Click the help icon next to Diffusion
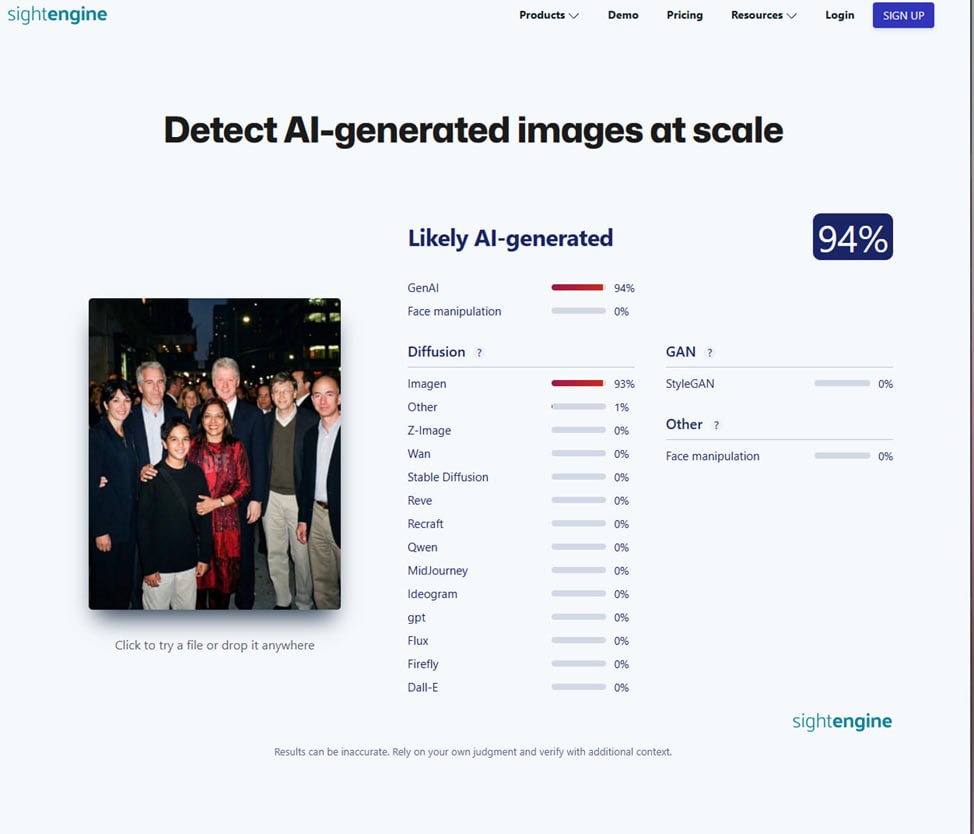 [479, 353]
